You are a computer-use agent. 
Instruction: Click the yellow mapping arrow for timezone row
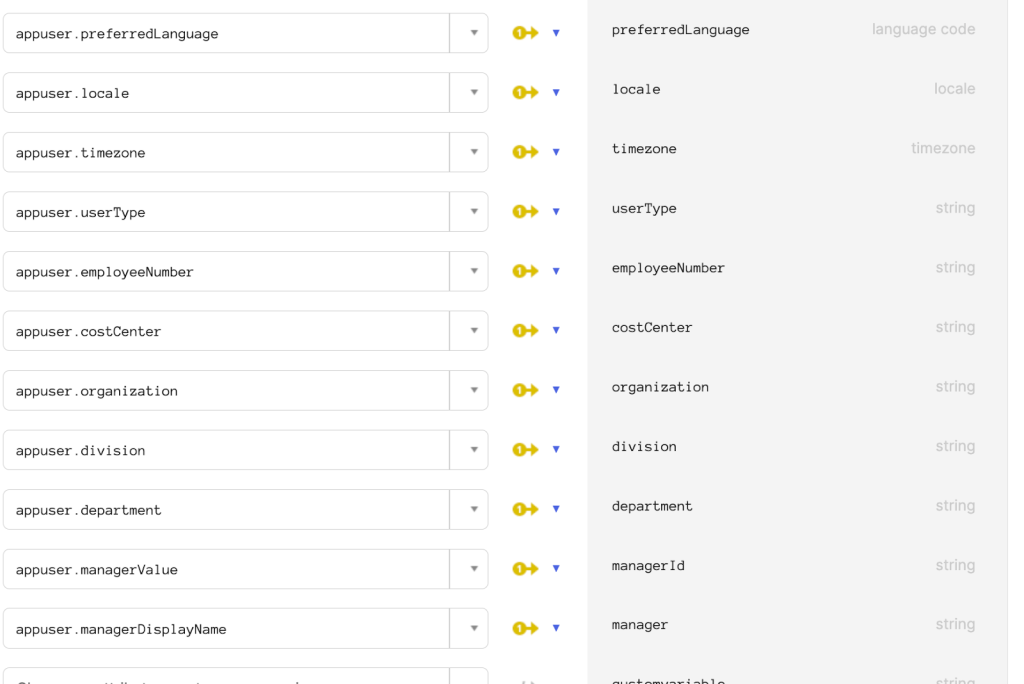(x=525, y=152)
